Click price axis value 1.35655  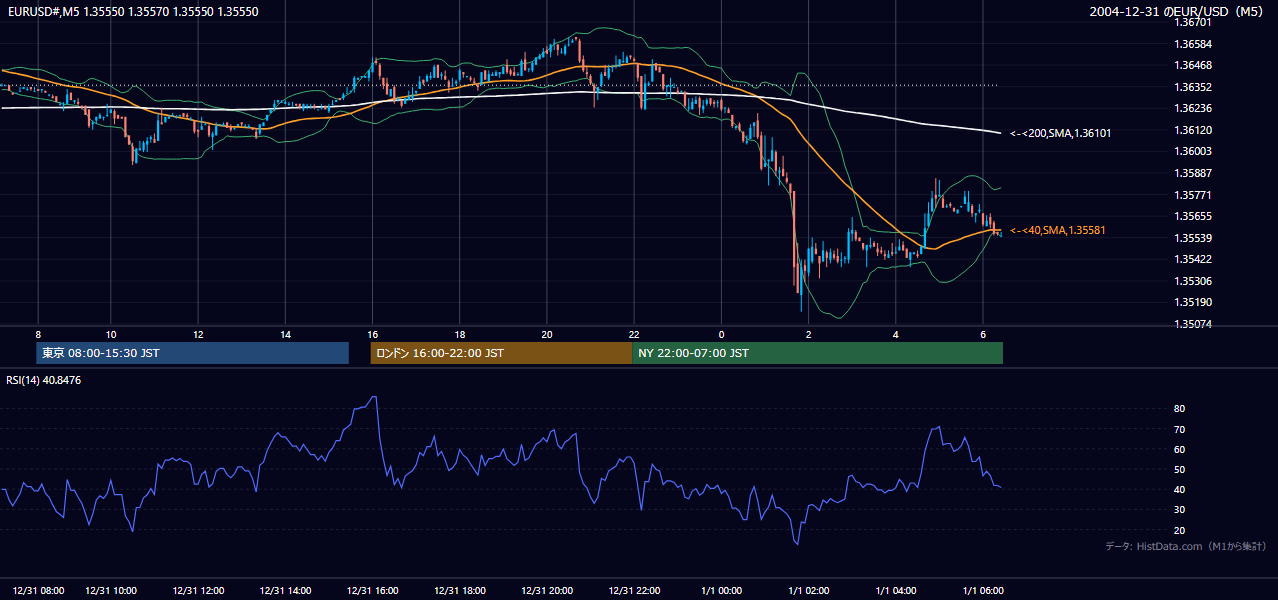click(1192, 216)
